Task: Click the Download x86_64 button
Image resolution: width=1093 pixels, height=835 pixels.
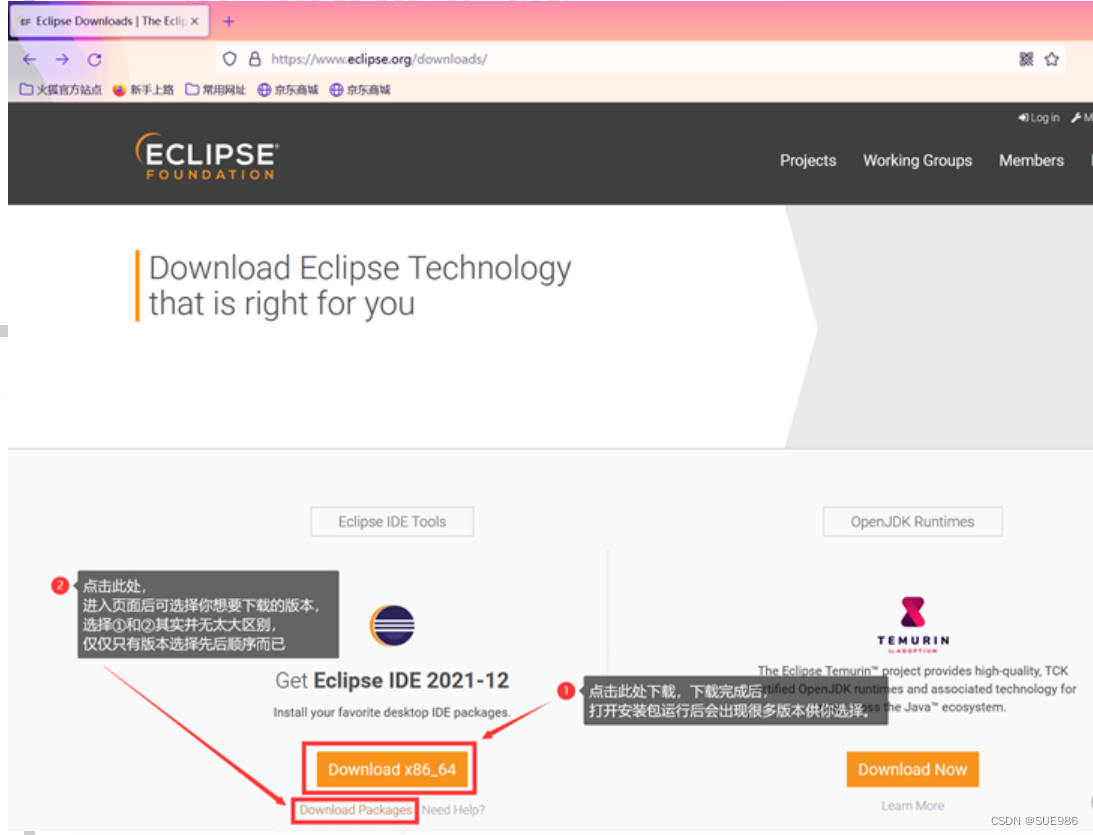Action: [390, 769]
